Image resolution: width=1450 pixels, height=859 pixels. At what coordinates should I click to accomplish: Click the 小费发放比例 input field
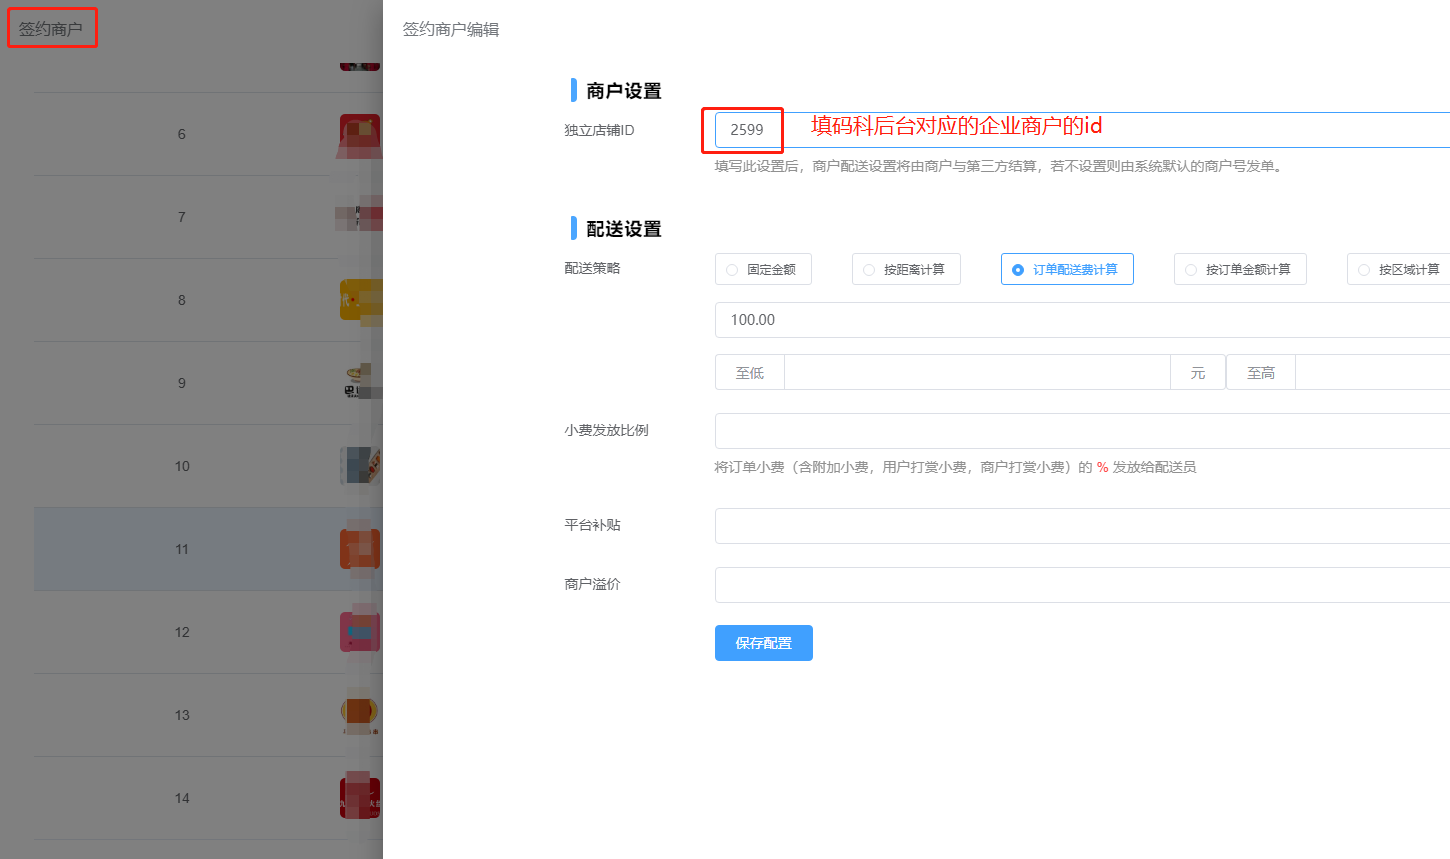point(1000,430)
